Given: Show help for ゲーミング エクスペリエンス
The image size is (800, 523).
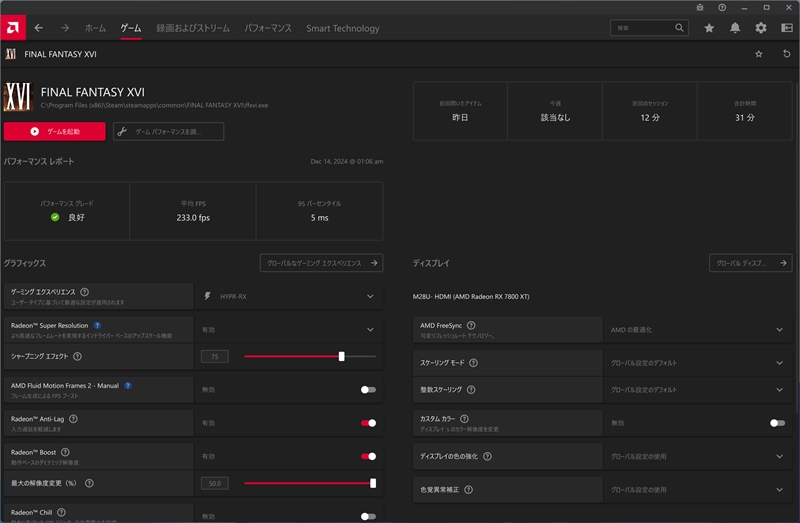Looking at the screenshot, I should pos(85,292).
